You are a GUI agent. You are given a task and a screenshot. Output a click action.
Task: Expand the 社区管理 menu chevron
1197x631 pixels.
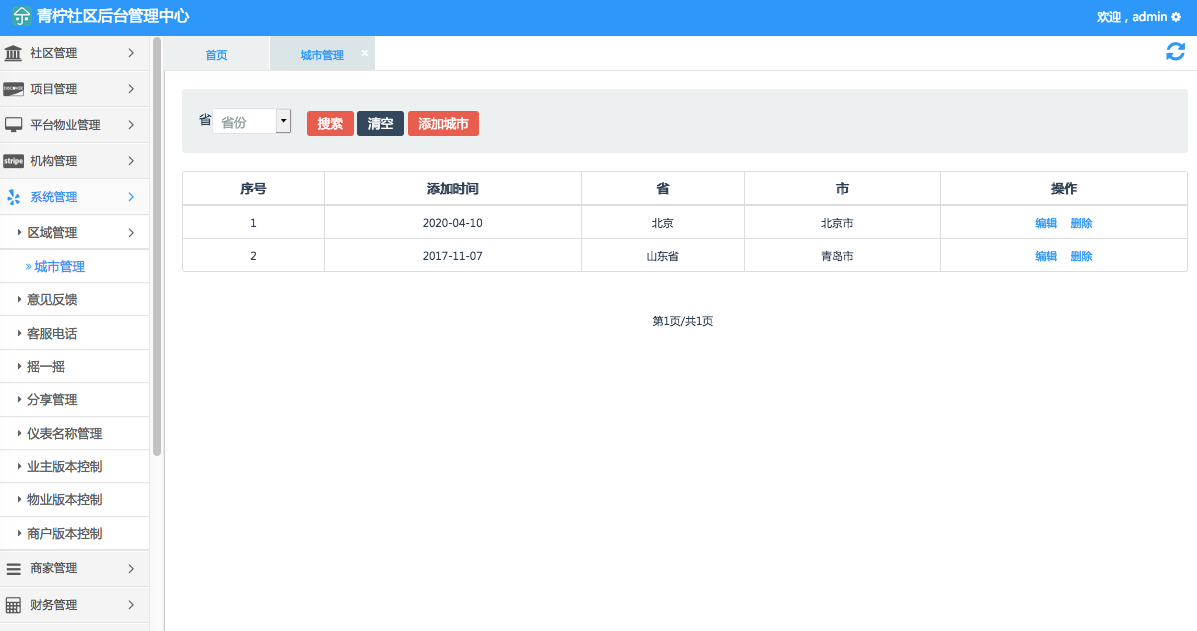click(131, 53)
